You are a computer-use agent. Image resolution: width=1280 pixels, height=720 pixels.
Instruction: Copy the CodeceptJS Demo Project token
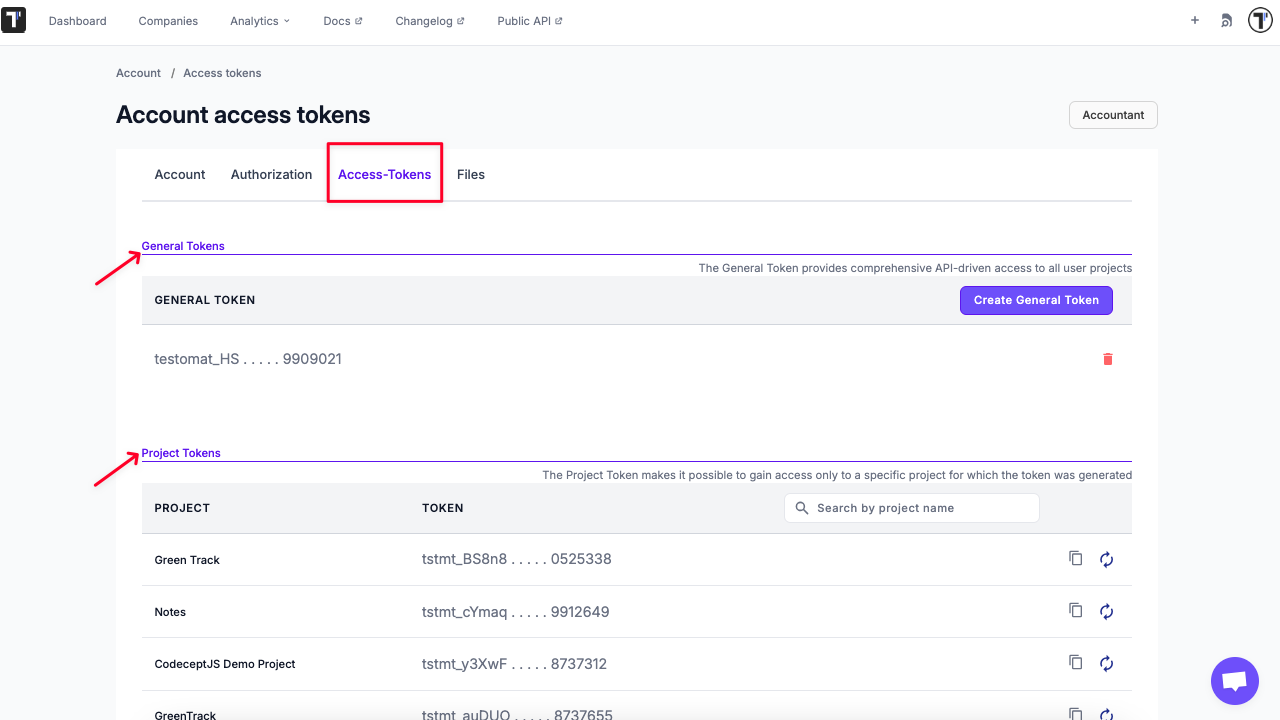(x=1075, y=663)
